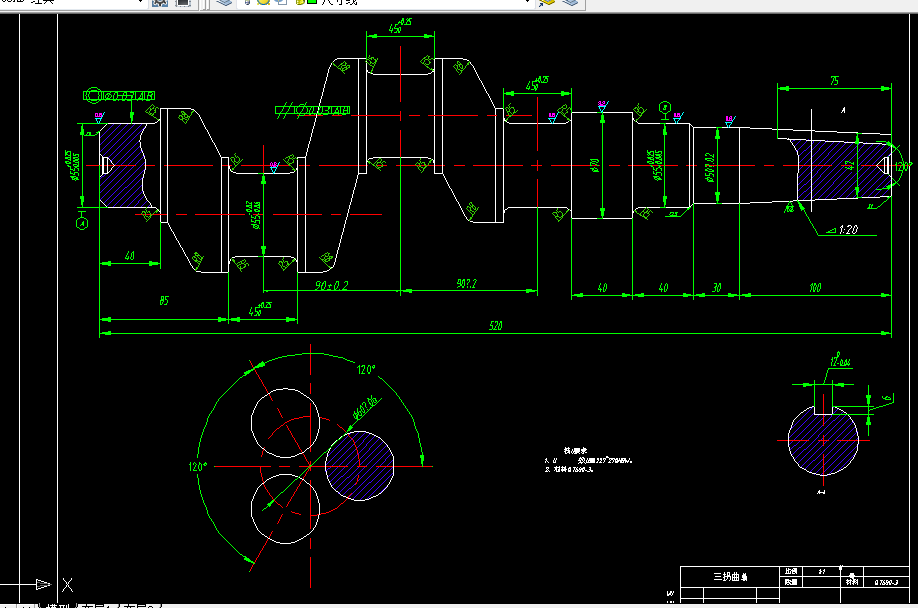Select the Ø50±0.02 diameter dimension
The height and width of the screenshot is (608, 918).
[x=710, y=168]
